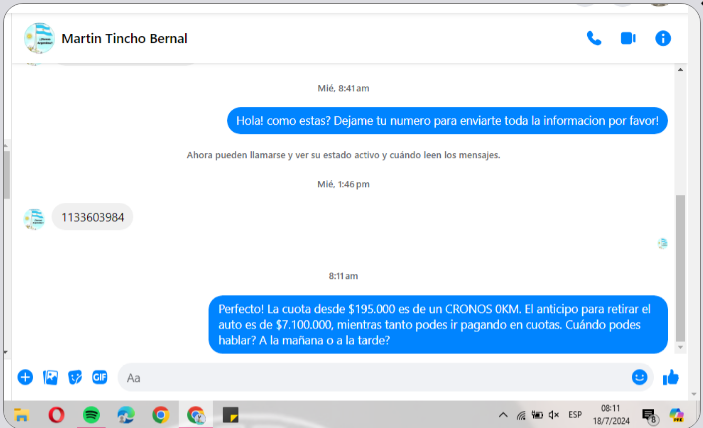Open the notification center icon

(x=649, y=416)
